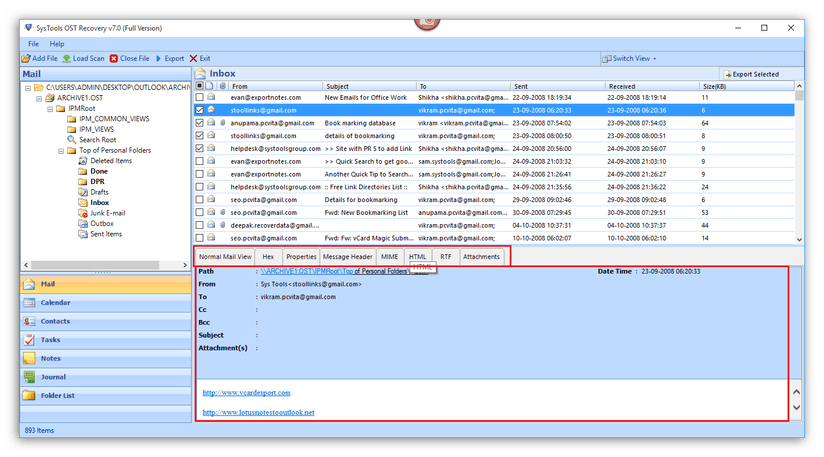The image size is (824, 457).
Task: Click the Add File toolbar icon
Action: coord(26,58)
